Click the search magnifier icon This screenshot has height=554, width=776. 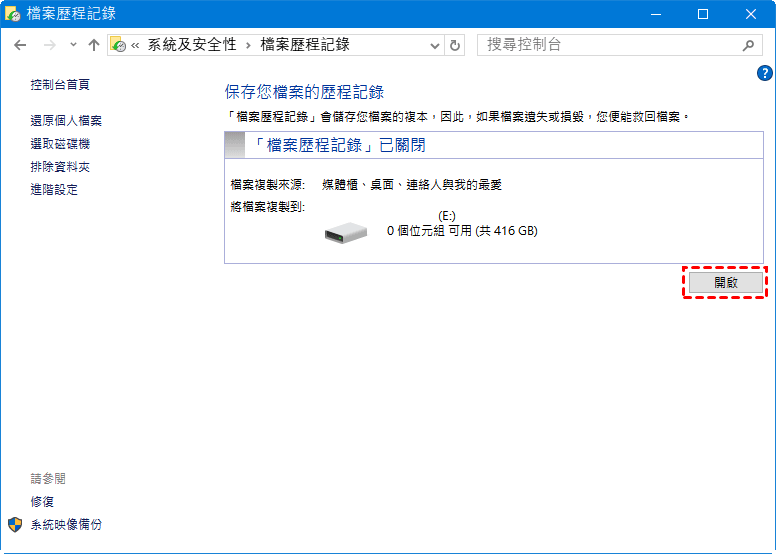tap(749, 46)
